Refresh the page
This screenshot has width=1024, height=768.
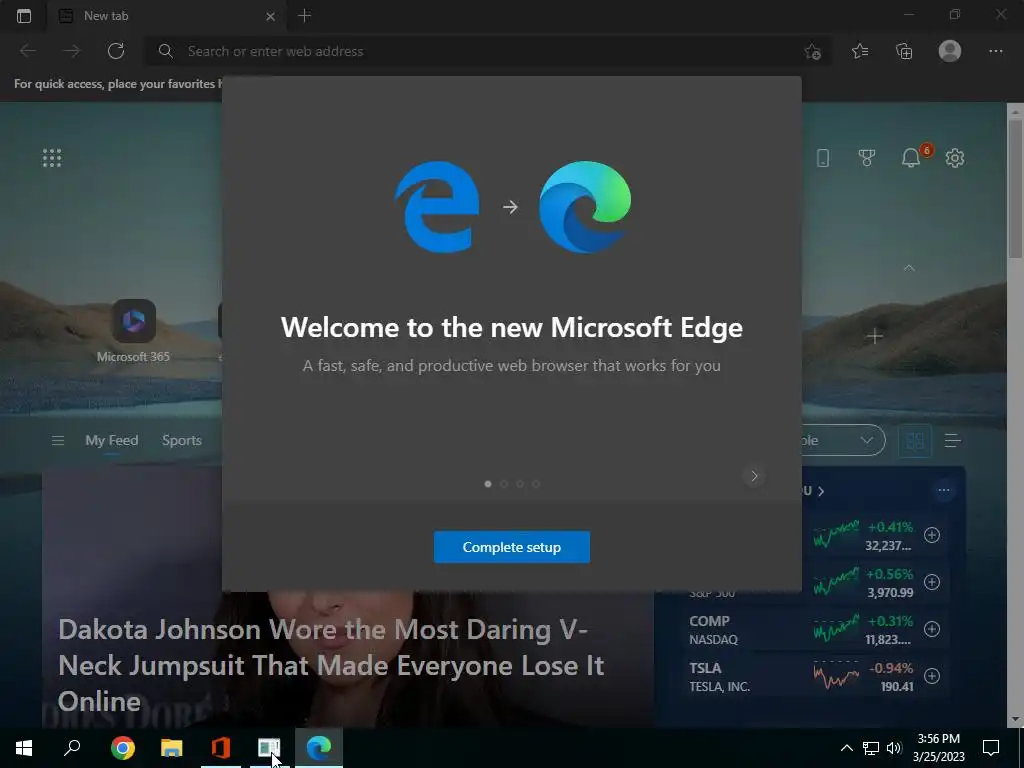point(116,51)
